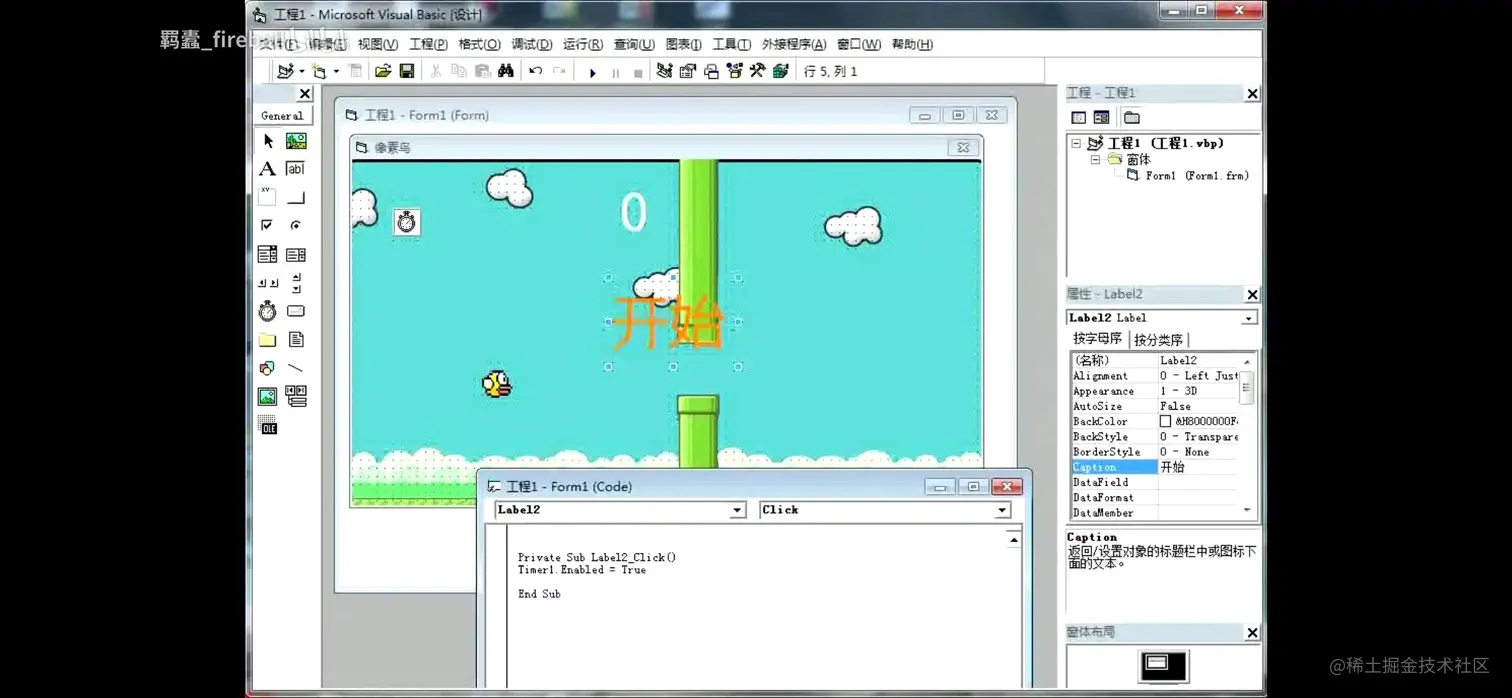
Task: Select the DirListBox folder tool
Action: [268, 340]
